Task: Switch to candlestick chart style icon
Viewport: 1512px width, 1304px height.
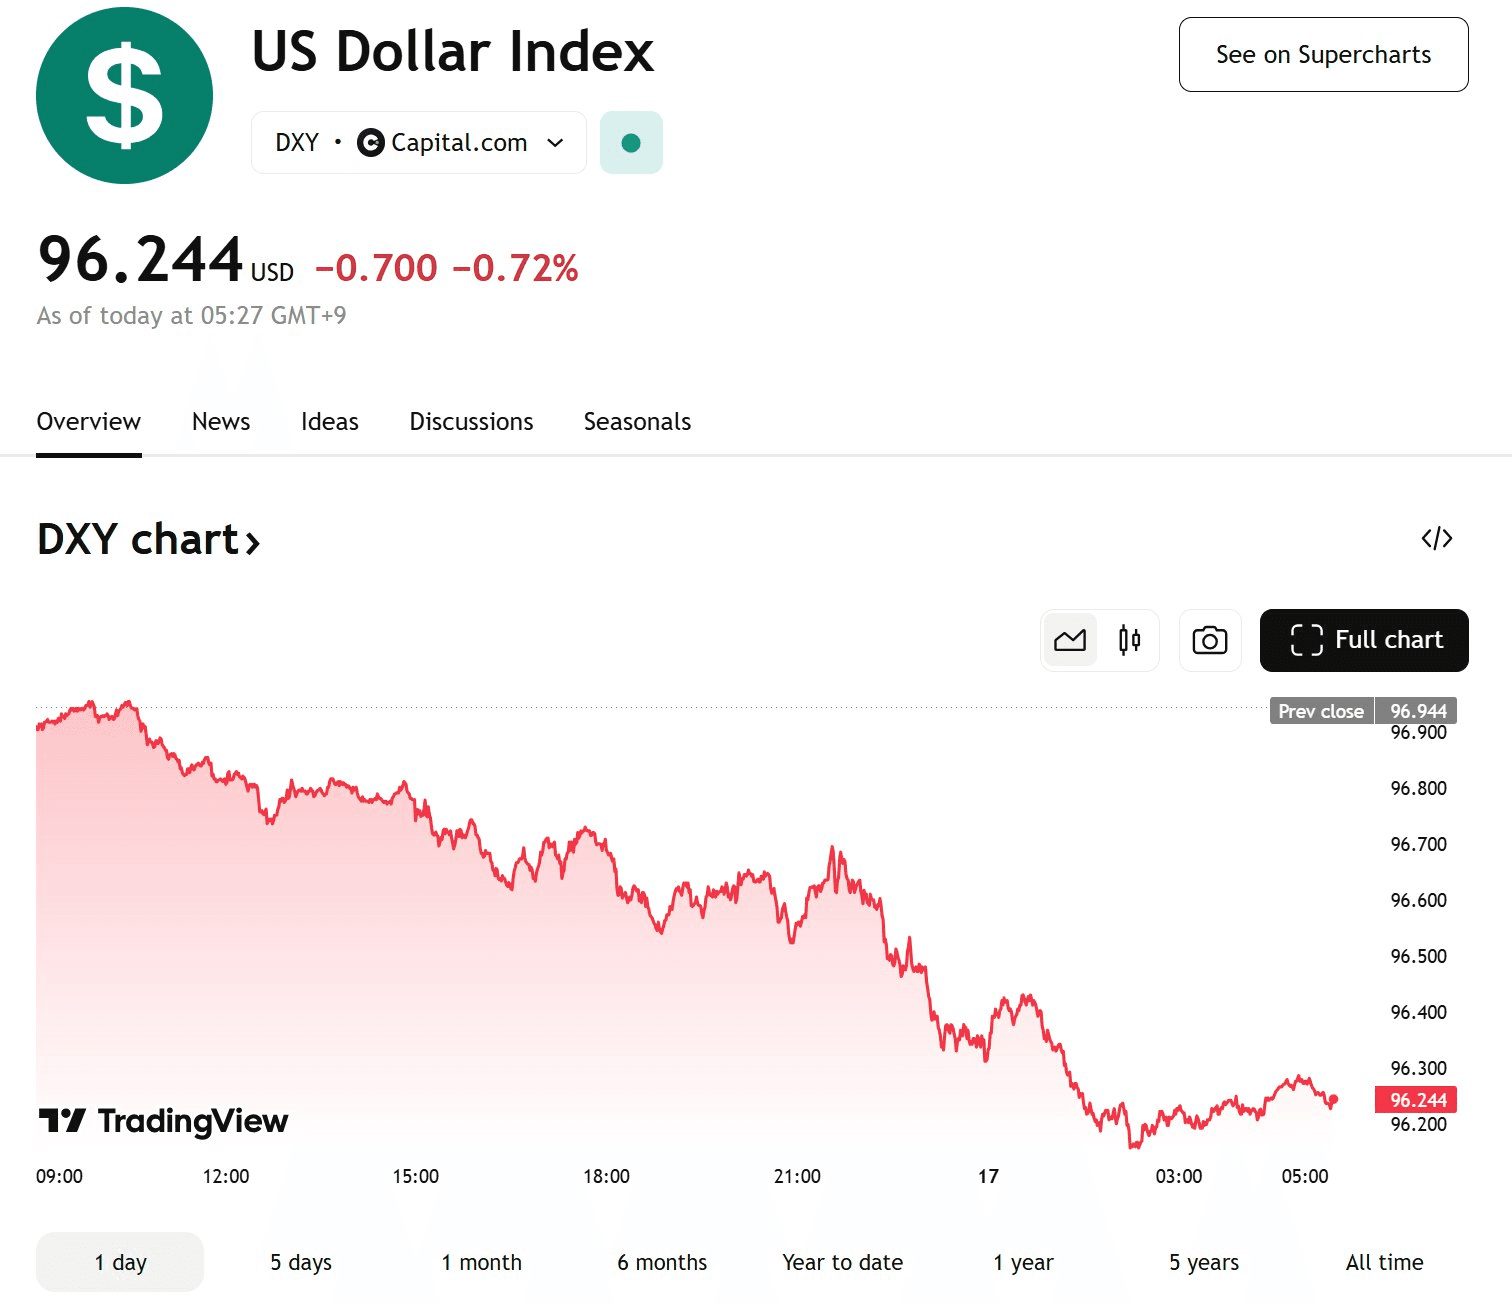Action: tap(1130, 640)
